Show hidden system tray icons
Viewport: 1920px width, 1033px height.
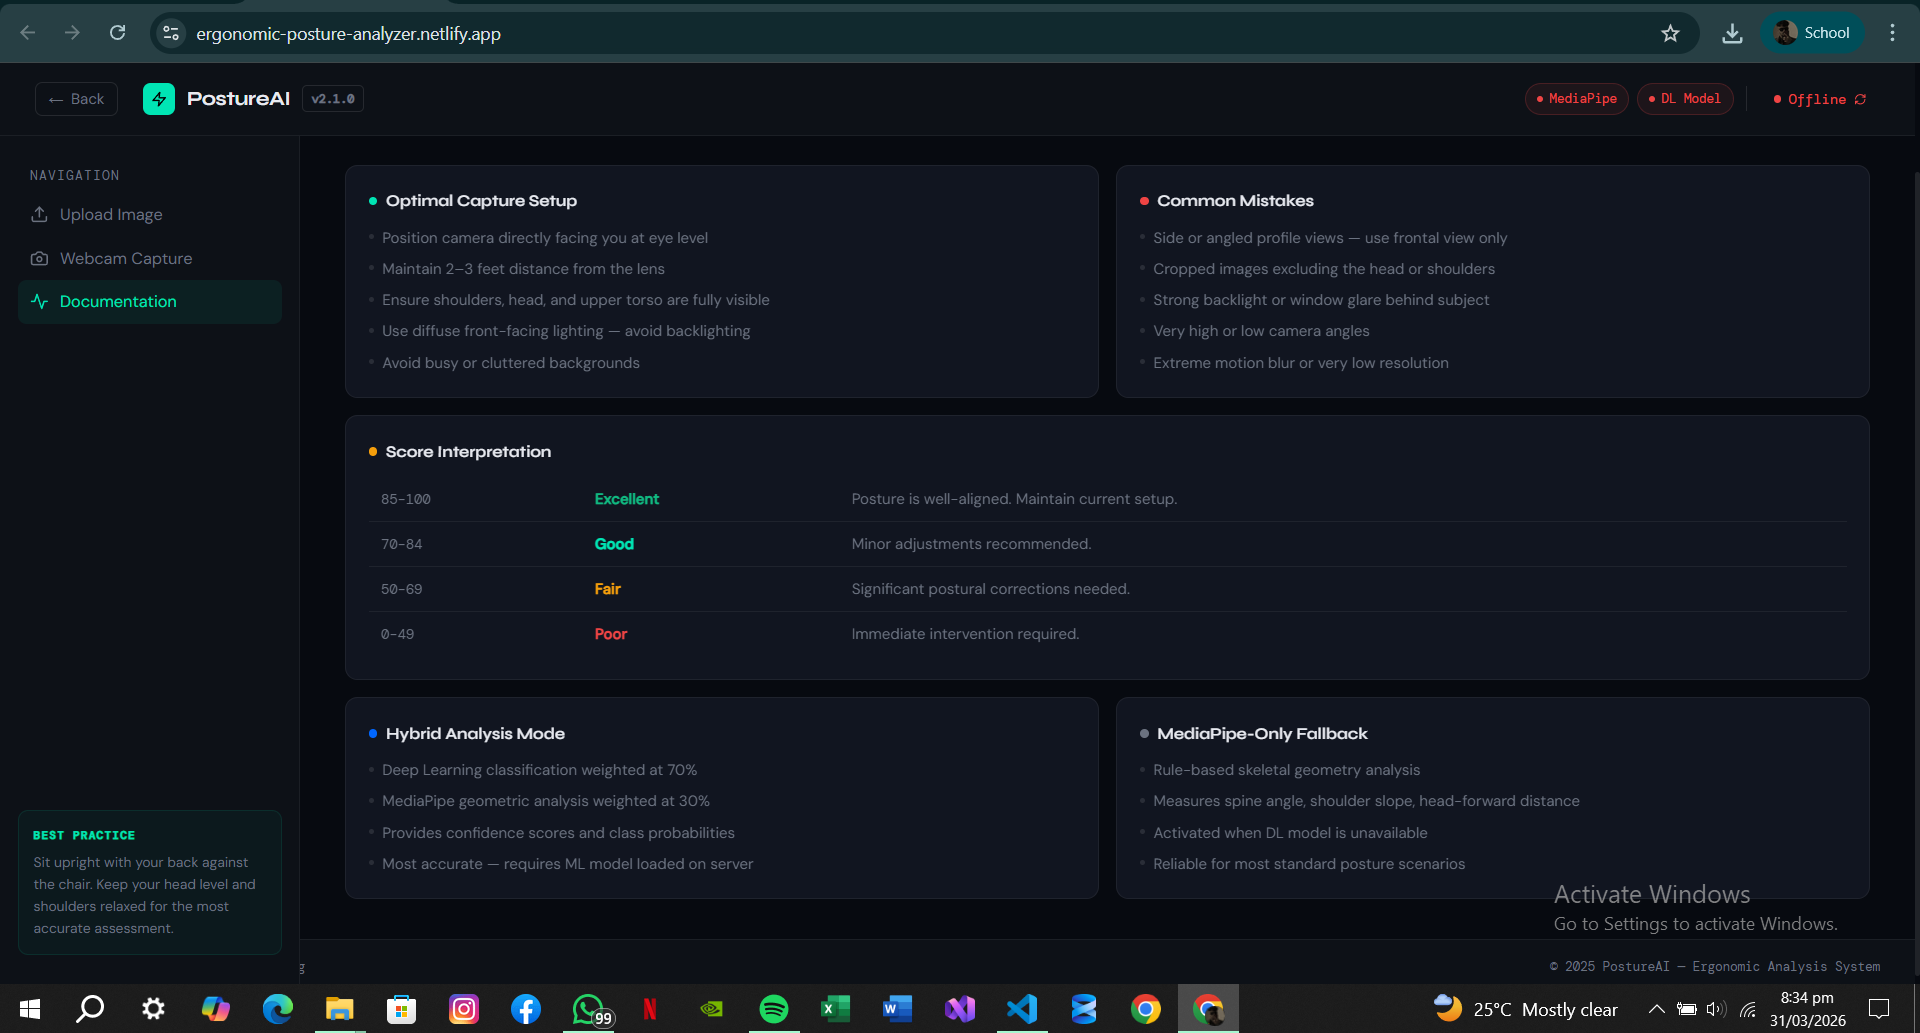tap(1656, 1009)
